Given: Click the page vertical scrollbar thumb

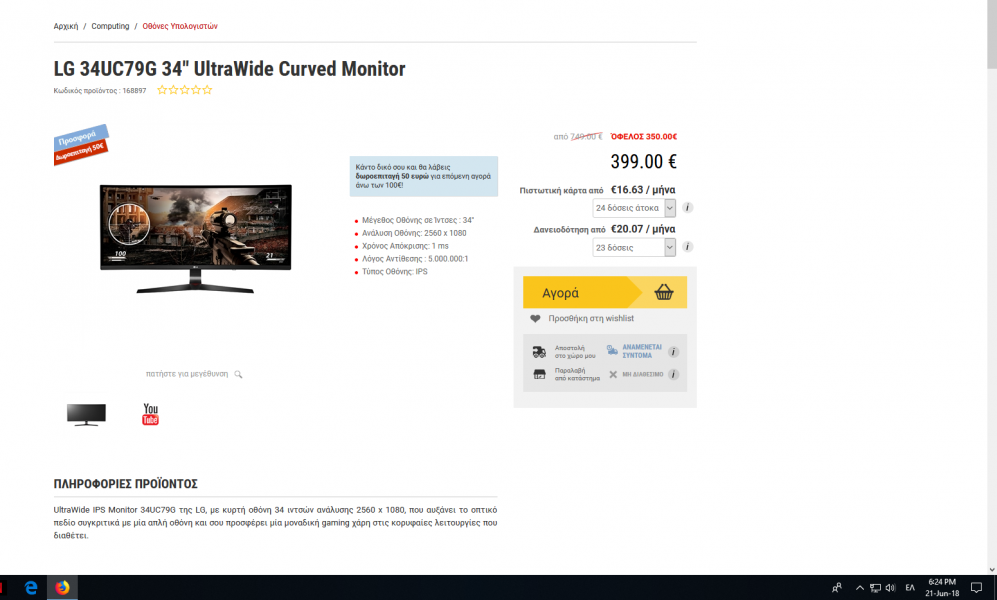Looking at the screenshot, I should (x=991, y=35).
